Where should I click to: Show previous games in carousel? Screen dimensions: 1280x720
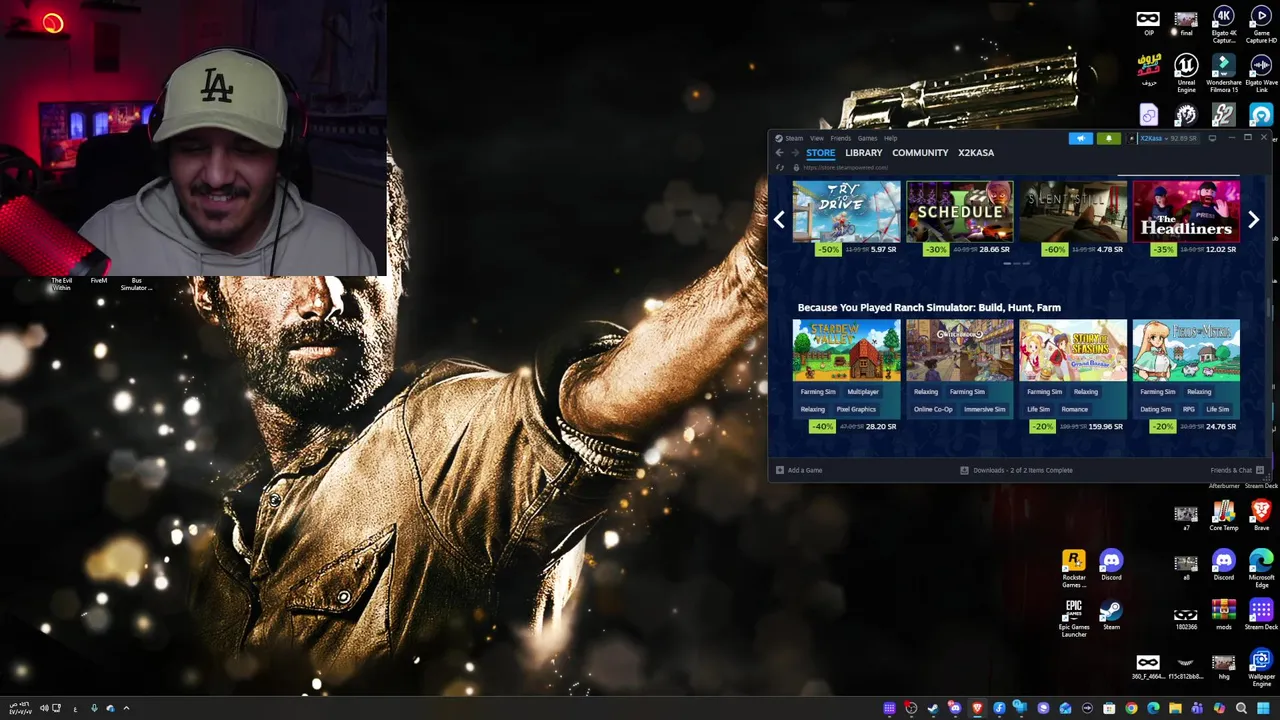[779, 220]
